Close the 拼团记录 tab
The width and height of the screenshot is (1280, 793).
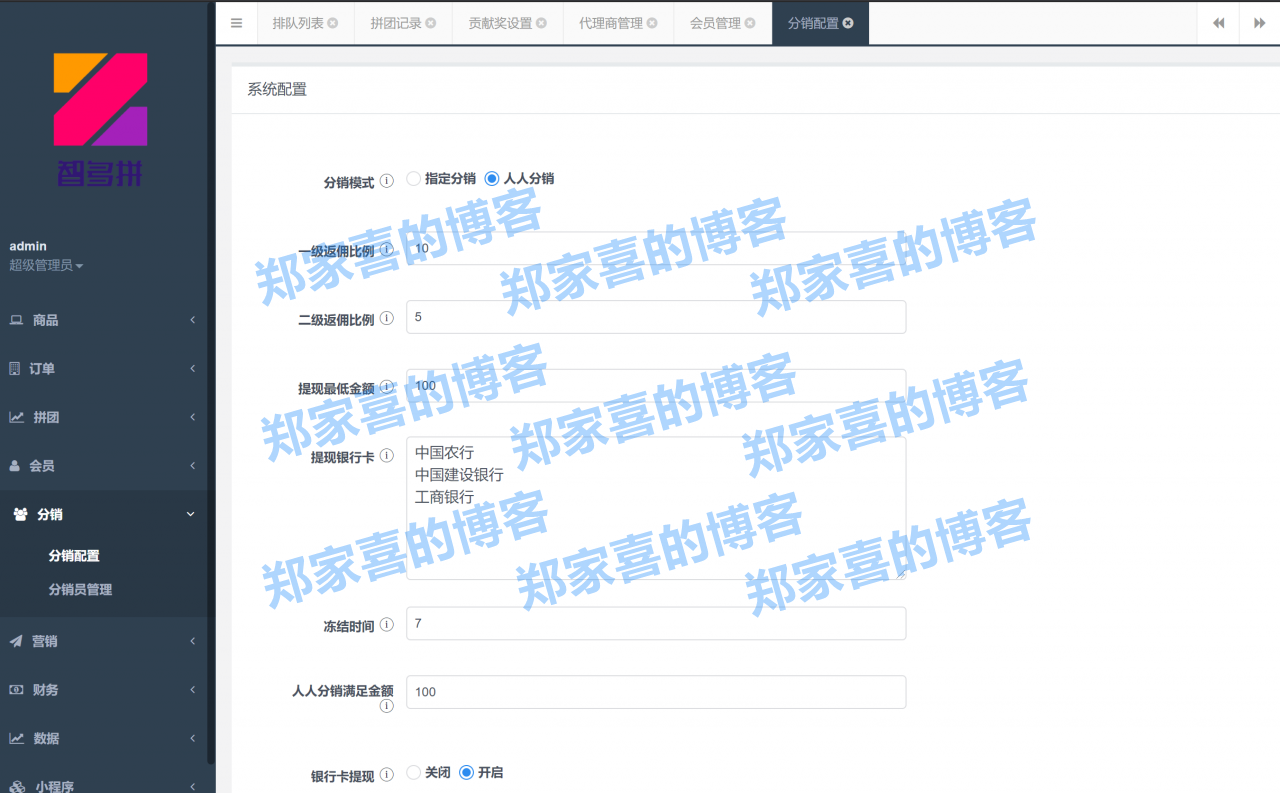(x=431, y=23)
